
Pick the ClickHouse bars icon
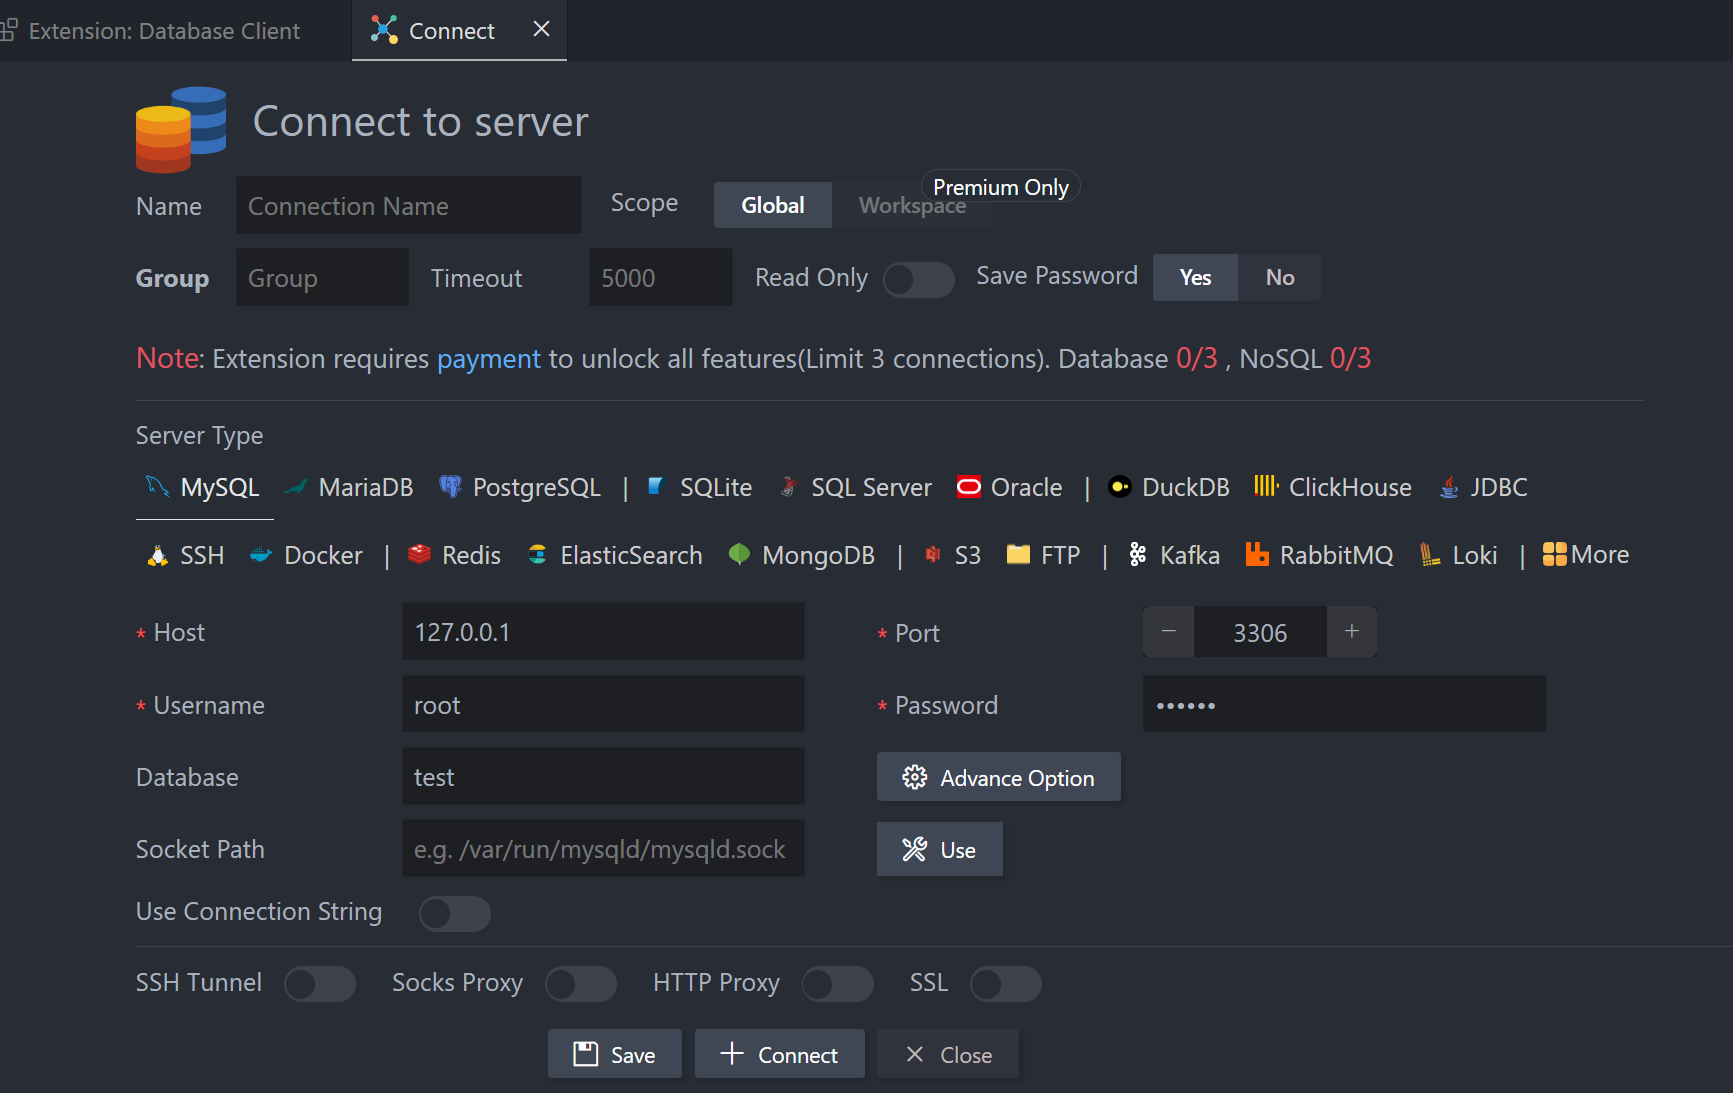1266,487
